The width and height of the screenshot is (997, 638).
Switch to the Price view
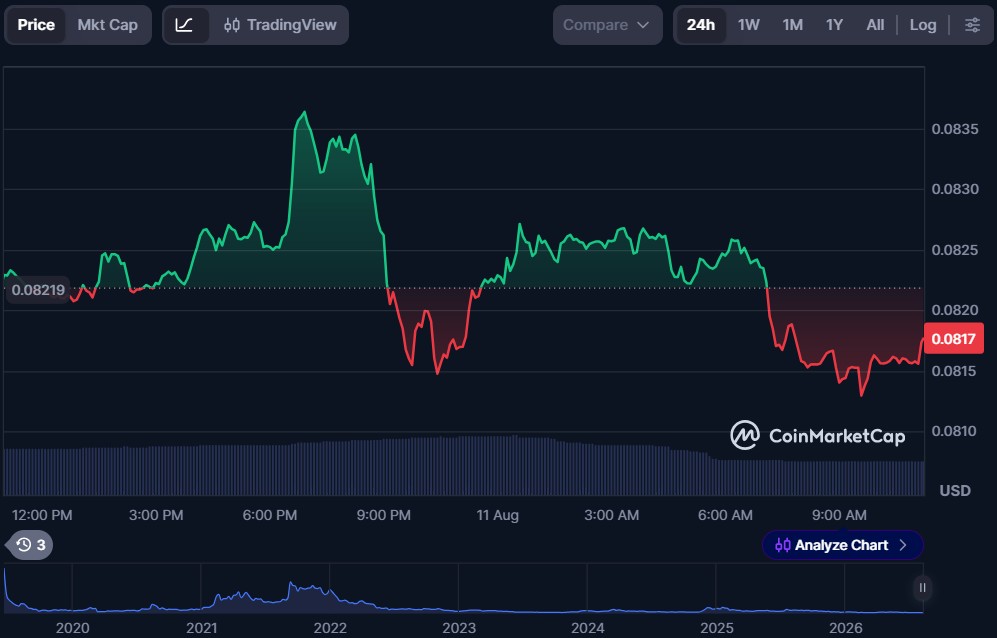36,25
